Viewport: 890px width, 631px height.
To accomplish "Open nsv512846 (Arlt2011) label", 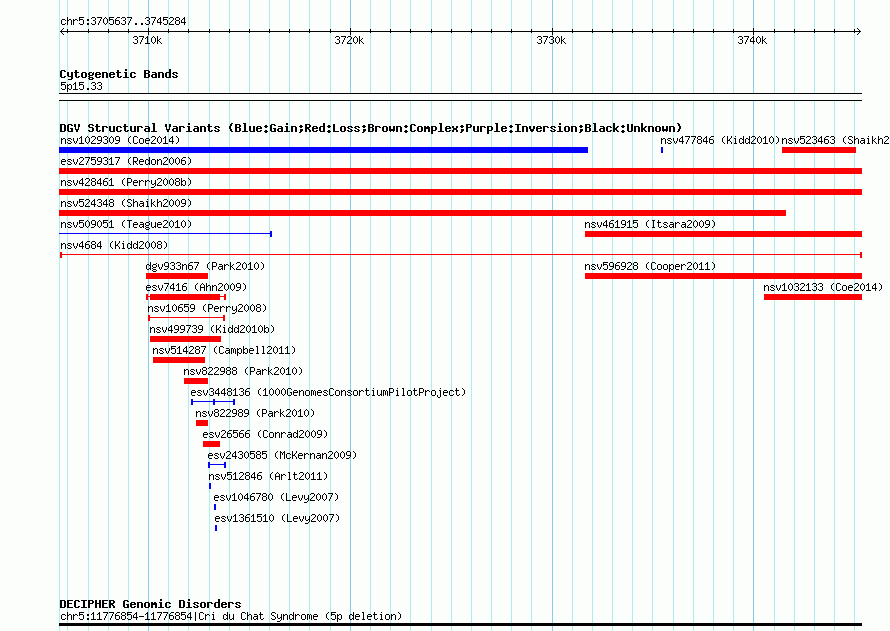I will pyautogui.click(x=268, y=476).
